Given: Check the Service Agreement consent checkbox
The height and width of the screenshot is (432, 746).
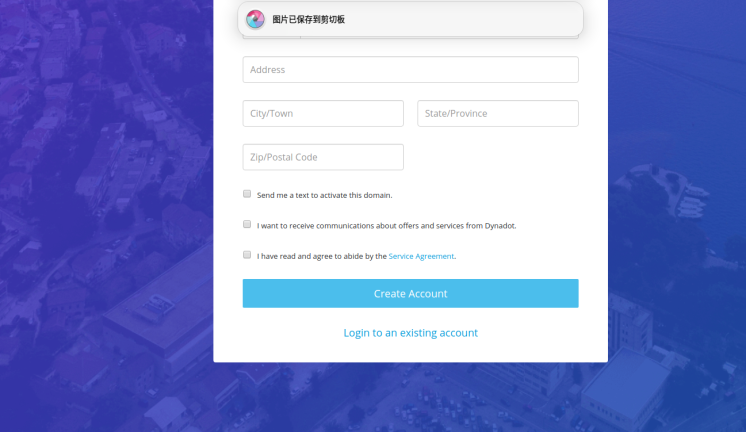Looking at the screenshot, I should click(247, 255).
